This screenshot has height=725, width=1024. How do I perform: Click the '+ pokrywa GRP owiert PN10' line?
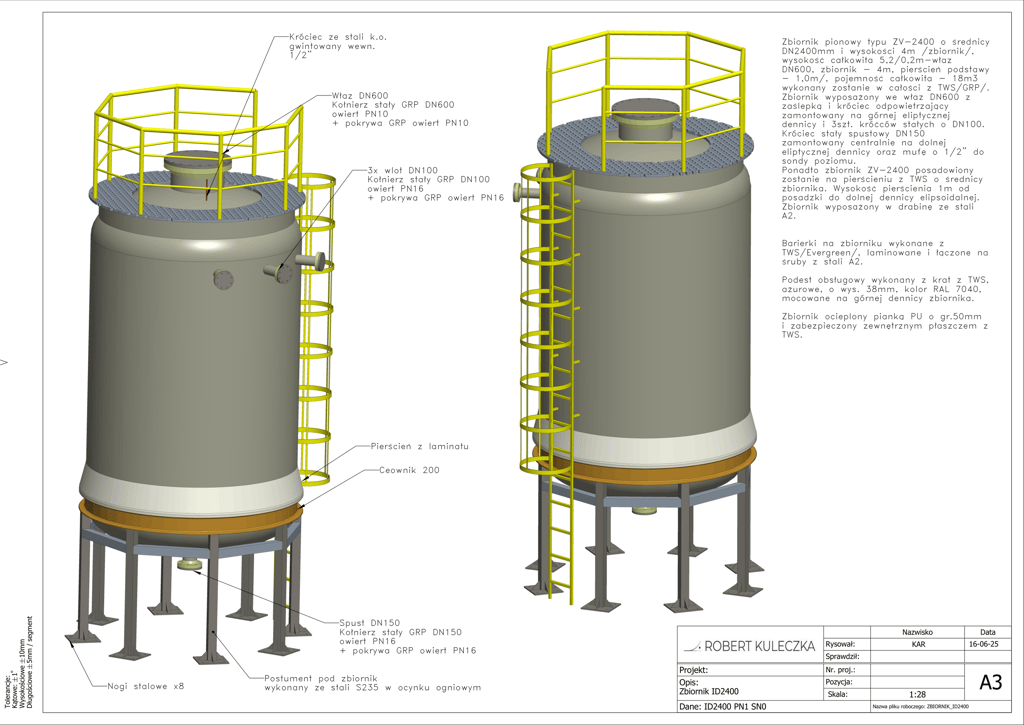tap(400, 123)
